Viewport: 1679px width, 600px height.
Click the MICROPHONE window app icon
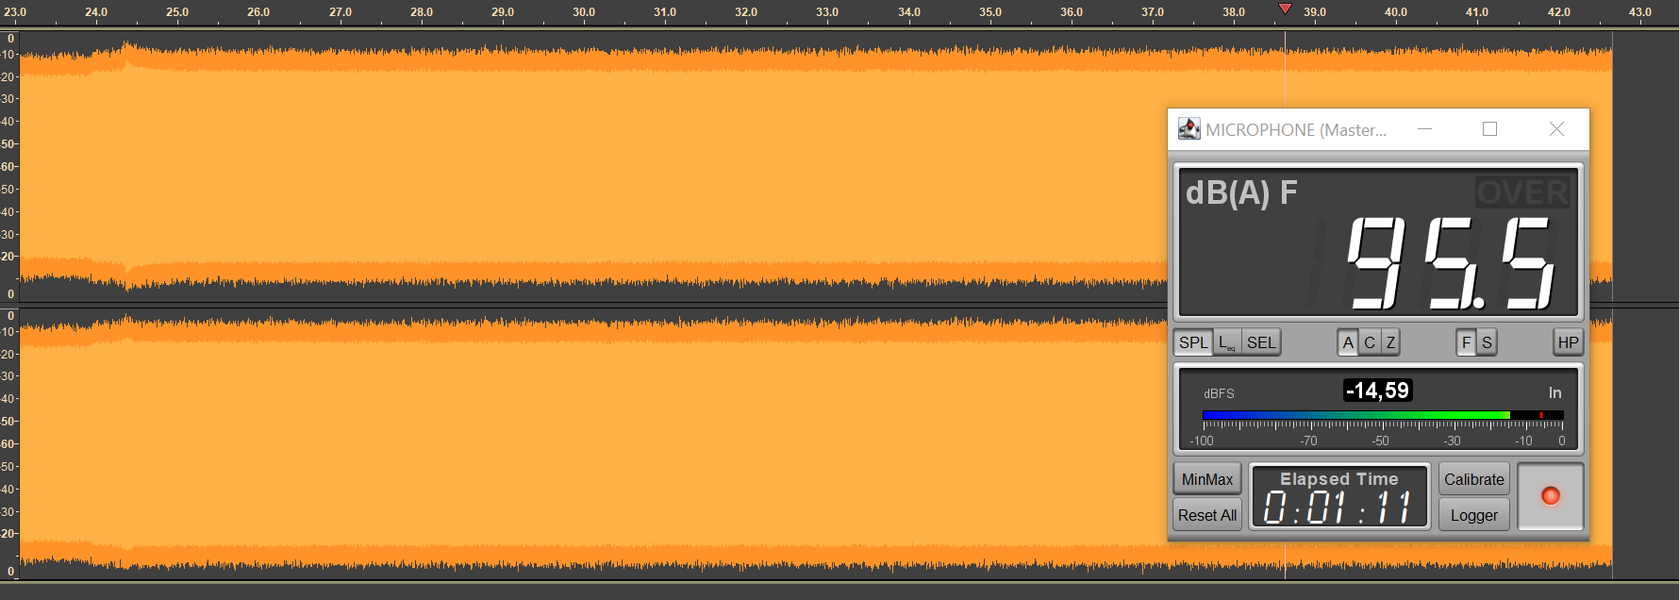pyautogui.click(x=1189, y=129)
